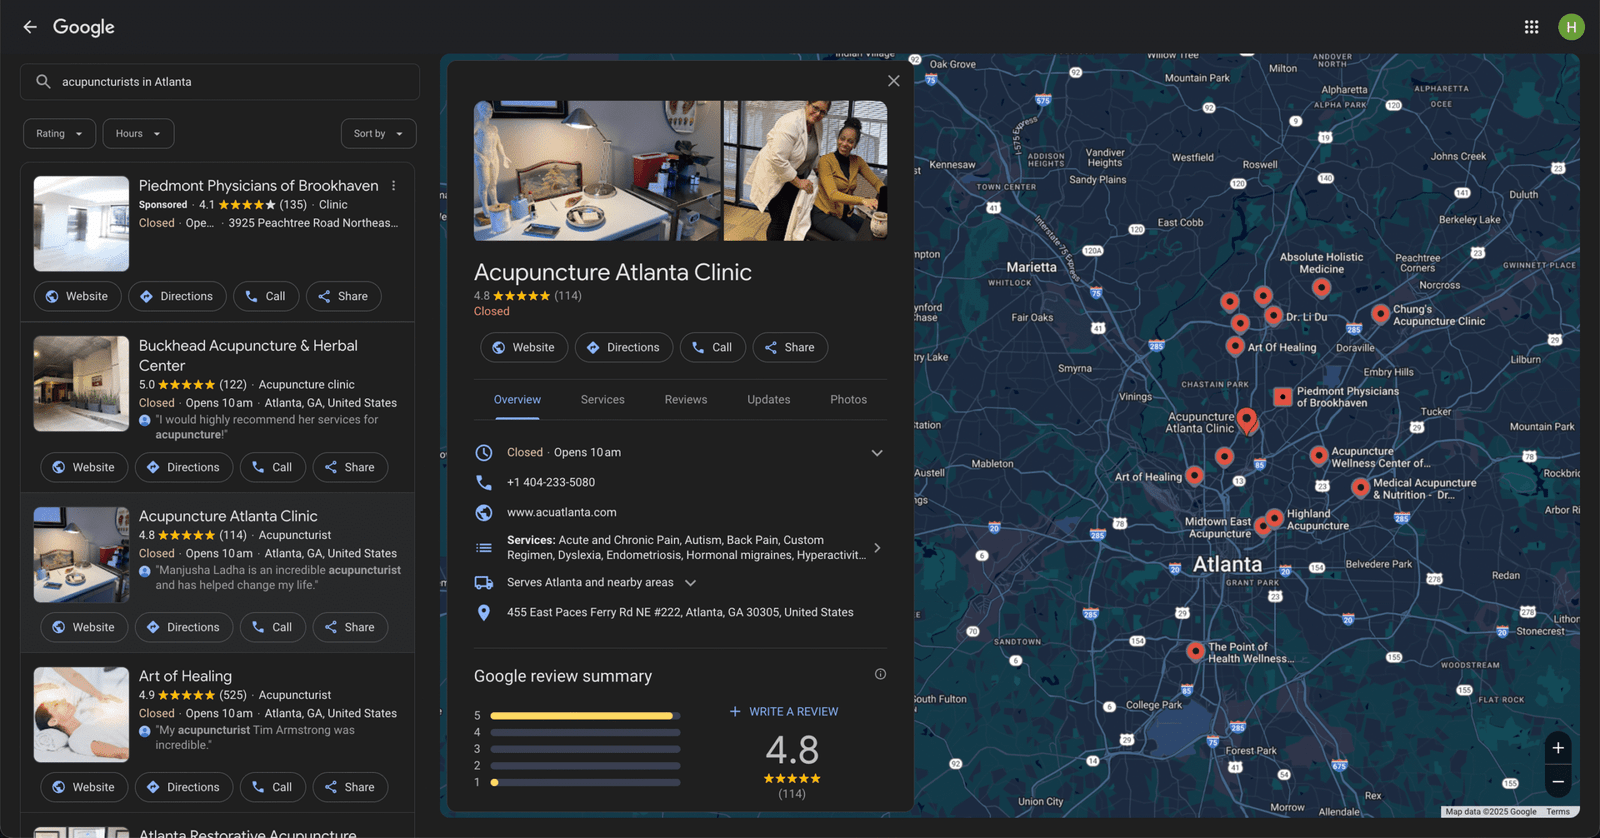Viewport: 1600px width, 838px height.
Task: Call Art of Healing from results list
Action: [273, 788]
